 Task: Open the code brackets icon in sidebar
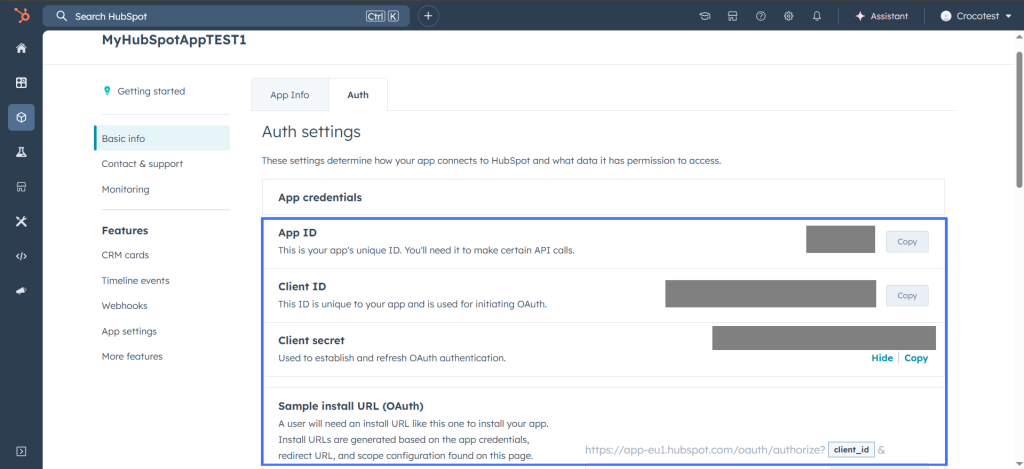pyautogui.click(x=21, y=256)
